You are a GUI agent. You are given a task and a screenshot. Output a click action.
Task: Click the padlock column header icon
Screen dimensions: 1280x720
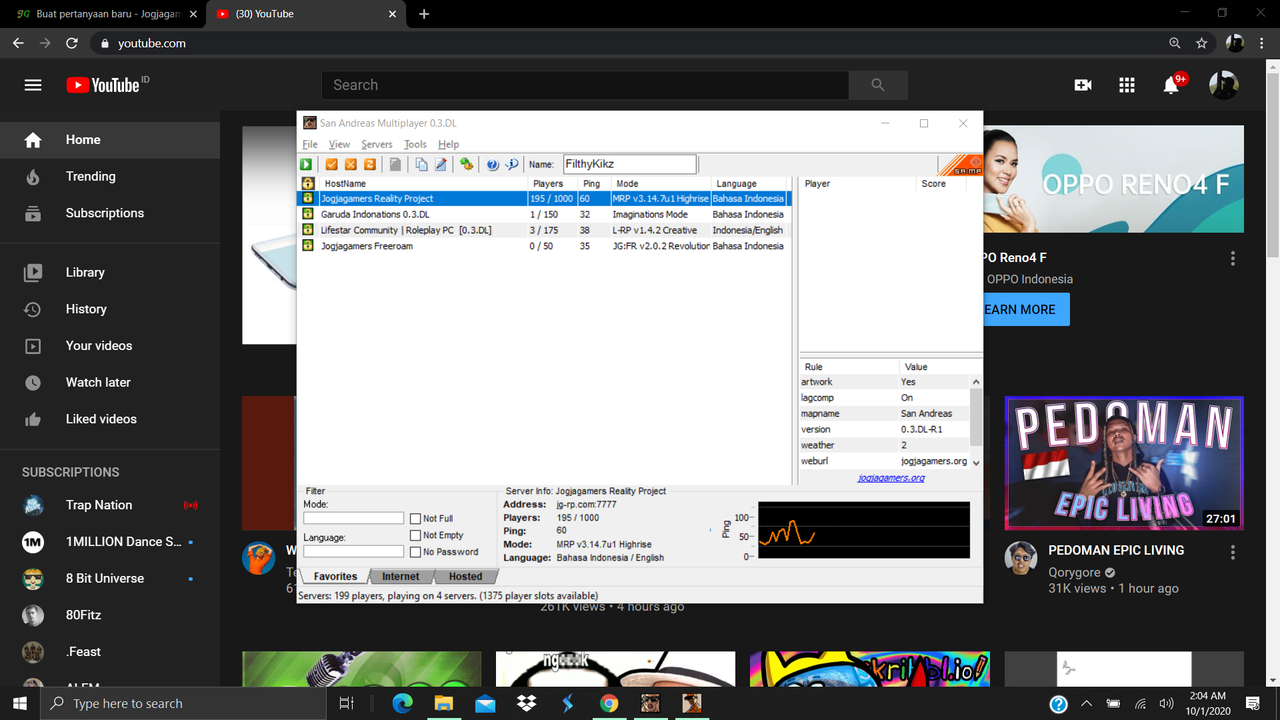coord(308,184)
